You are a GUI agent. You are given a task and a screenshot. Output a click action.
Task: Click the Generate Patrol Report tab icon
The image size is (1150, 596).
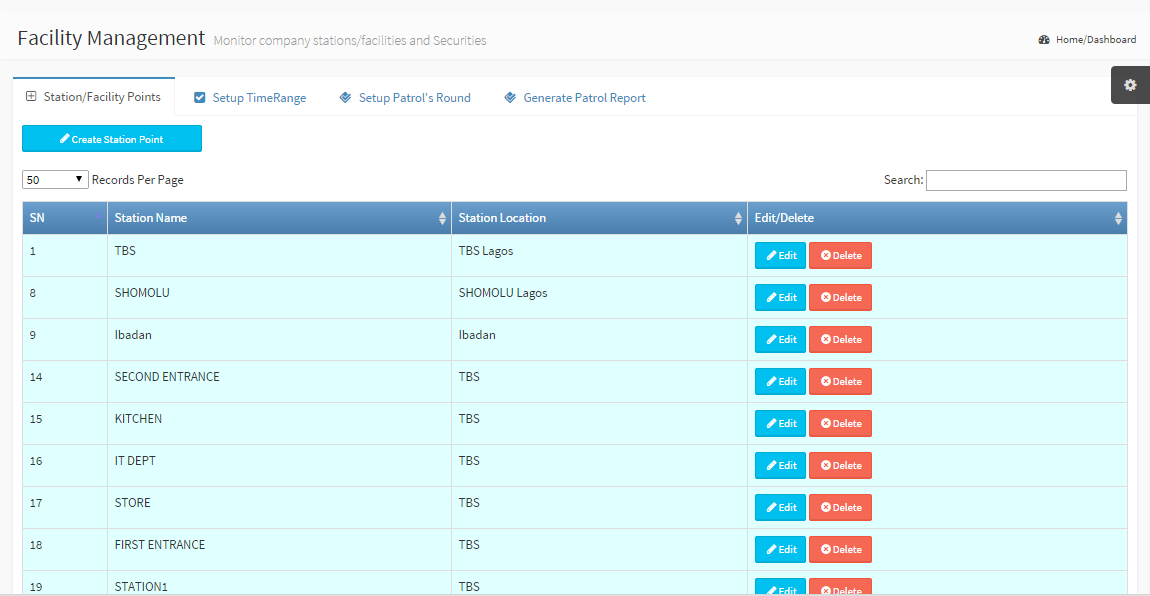click(x=510, y=98)
